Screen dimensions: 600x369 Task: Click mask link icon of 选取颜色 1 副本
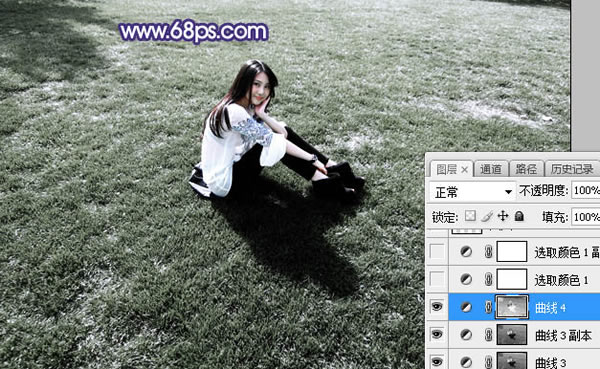point(488,251)
